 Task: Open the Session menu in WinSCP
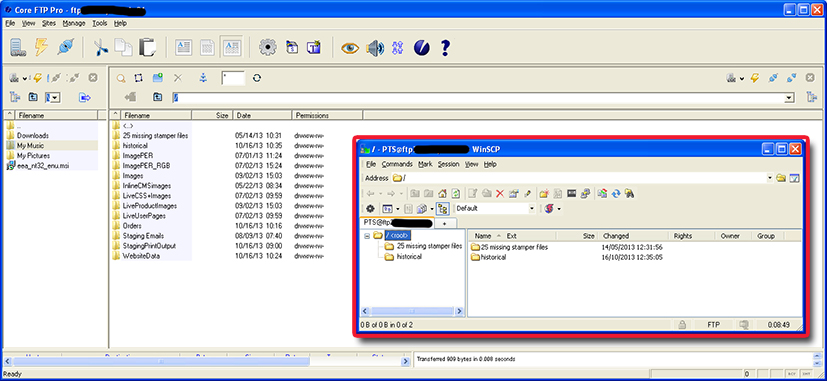point(448,164)
